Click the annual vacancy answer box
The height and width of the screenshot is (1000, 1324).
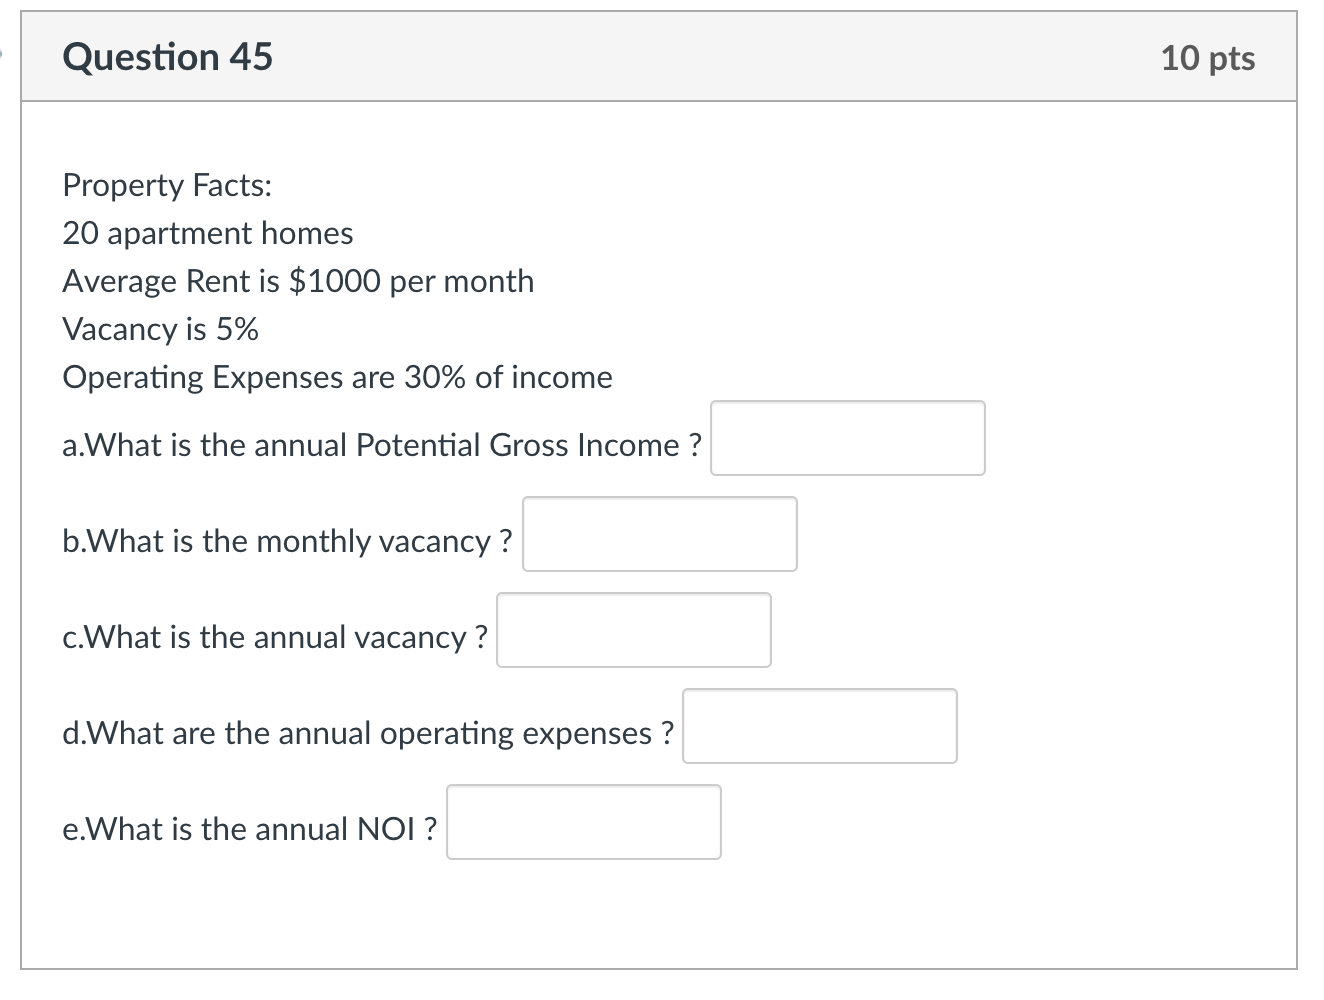[x=633, y=630]
